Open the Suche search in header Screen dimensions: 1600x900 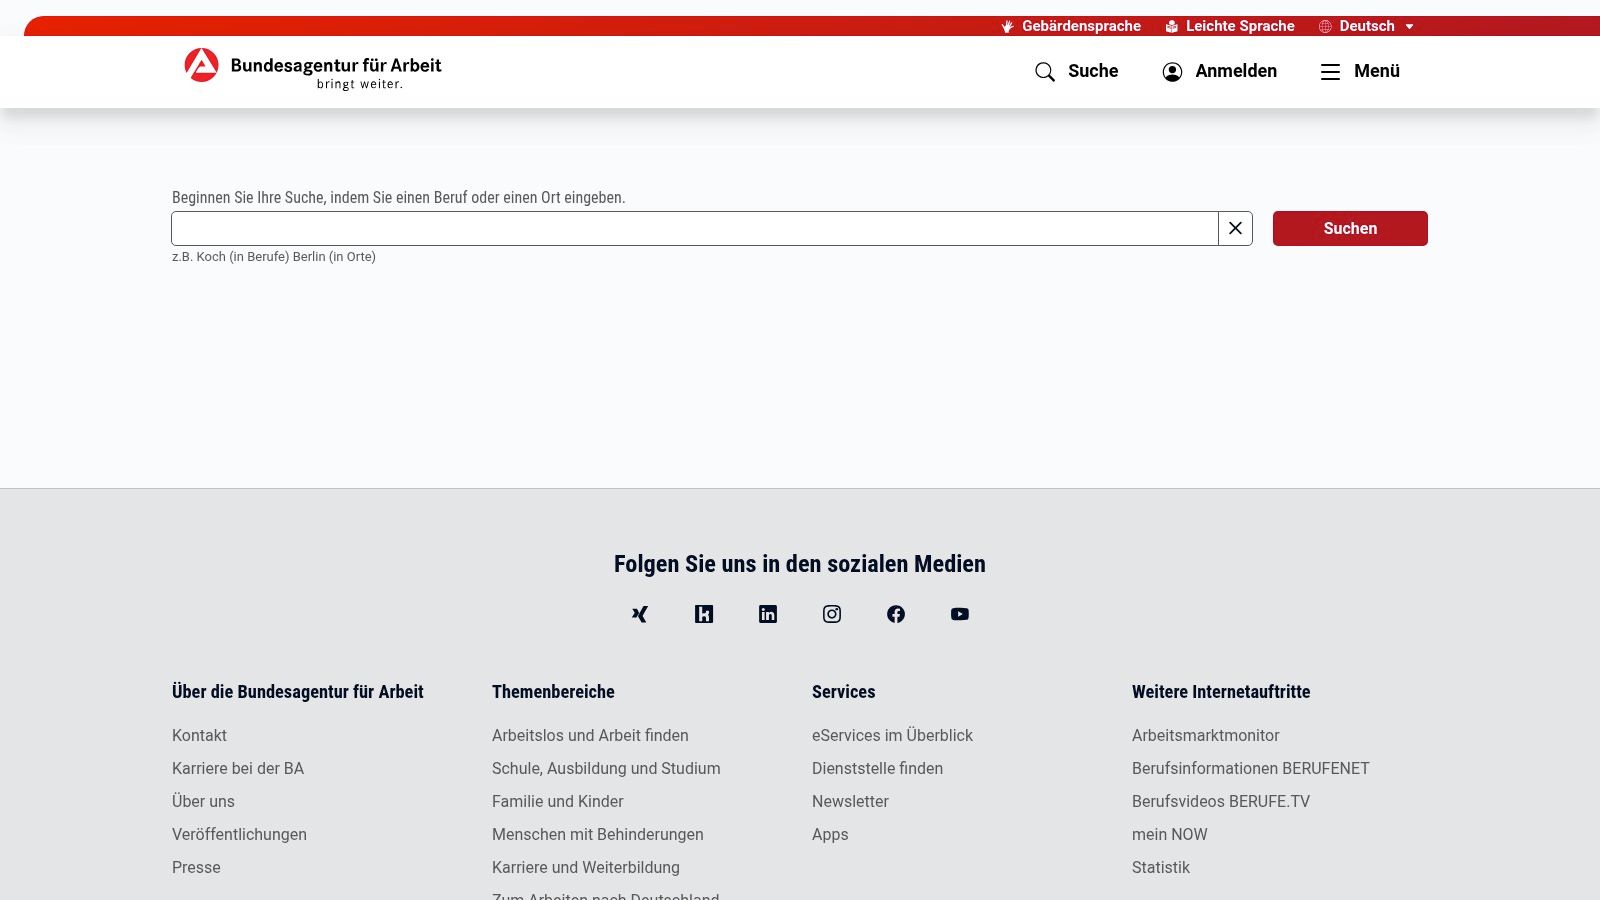(1077, 71)
